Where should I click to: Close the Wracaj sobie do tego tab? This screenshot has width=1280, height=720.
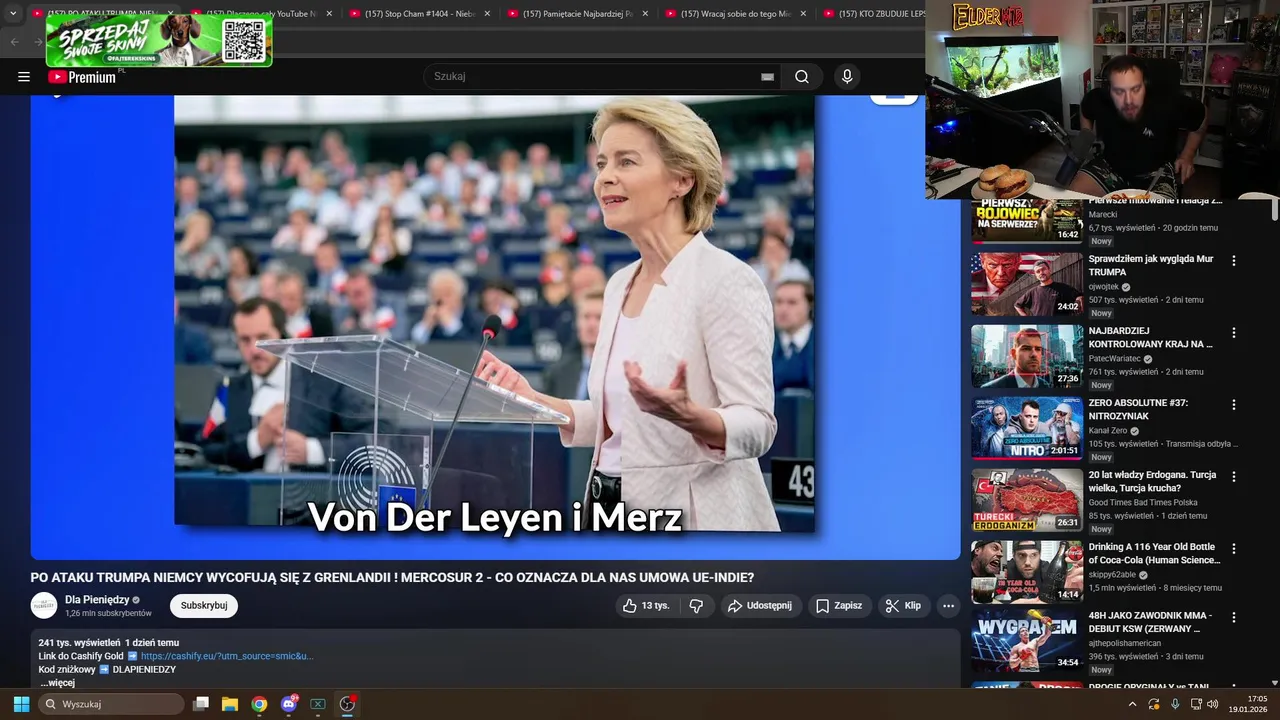pyautogui.click(x=803, y=14)
